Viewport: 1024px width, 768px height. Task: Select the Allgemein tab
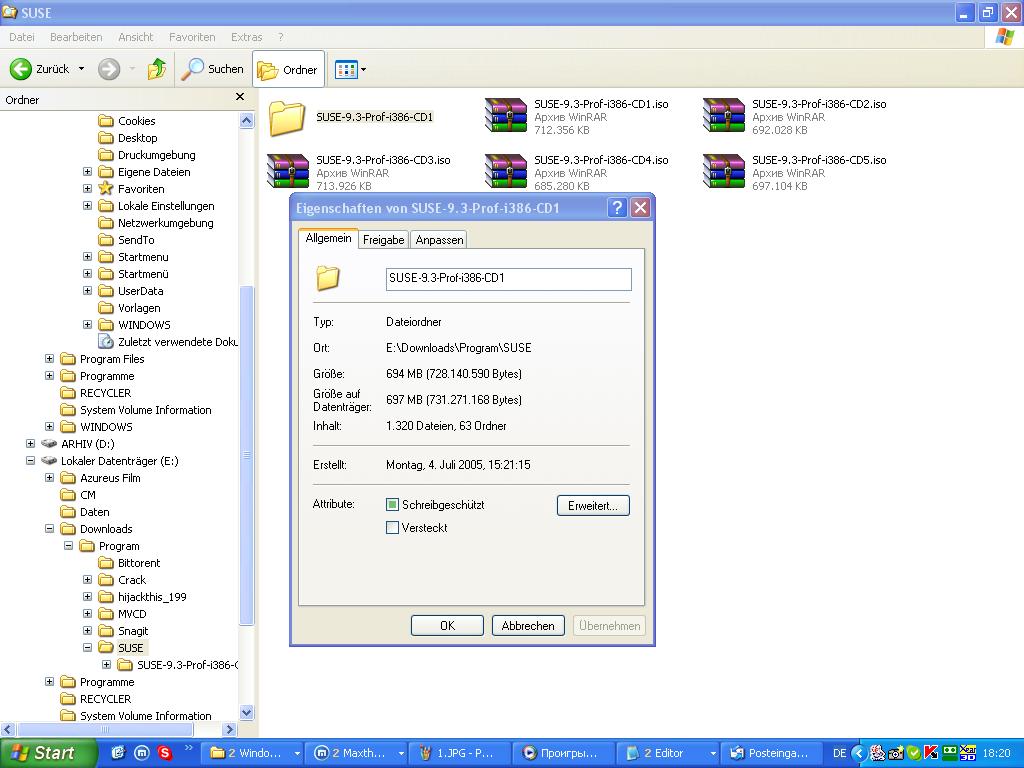click(x=328, y=238)
